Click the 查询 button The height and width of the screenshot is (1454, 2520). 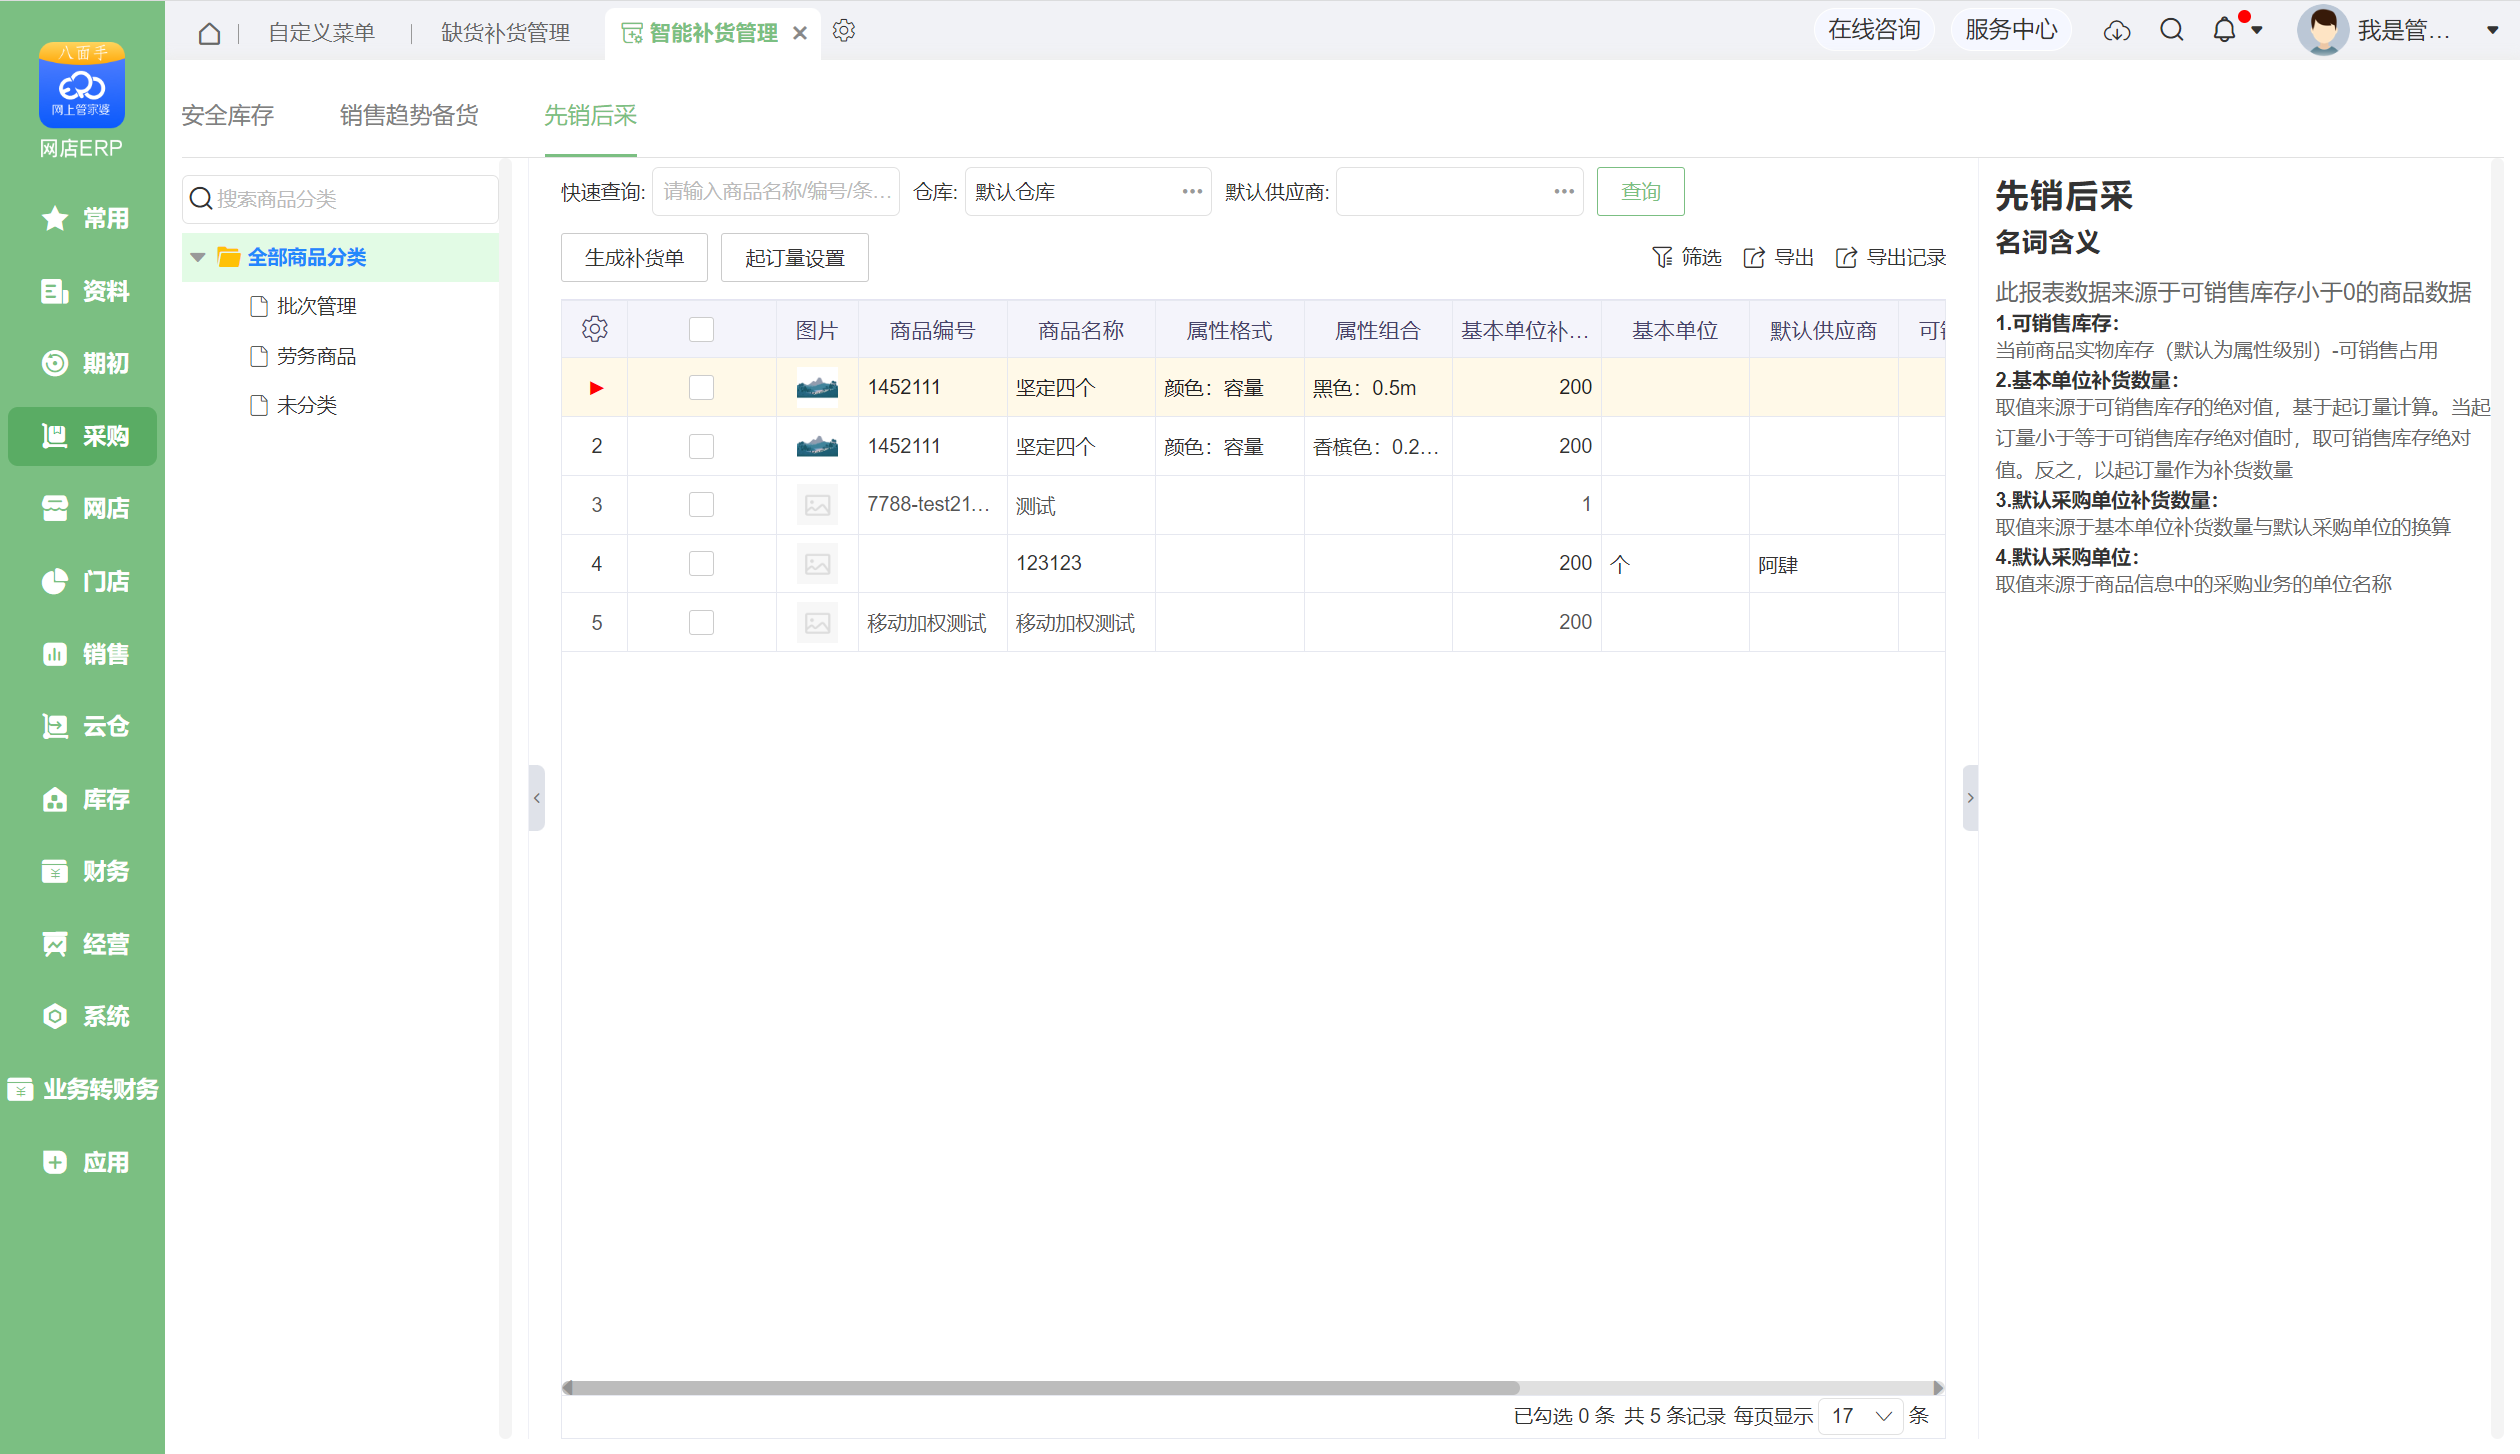pyautogui.click(x=1640, y=191)
